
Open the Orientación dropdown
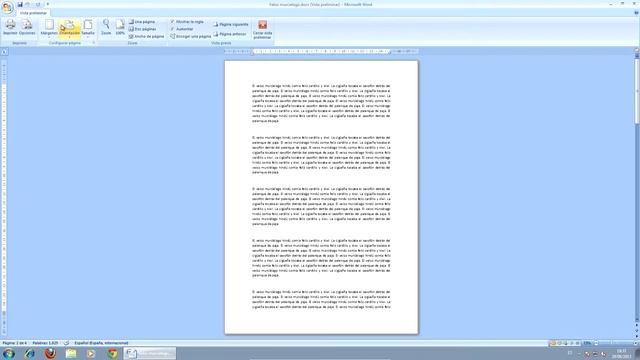click(69, 28)
